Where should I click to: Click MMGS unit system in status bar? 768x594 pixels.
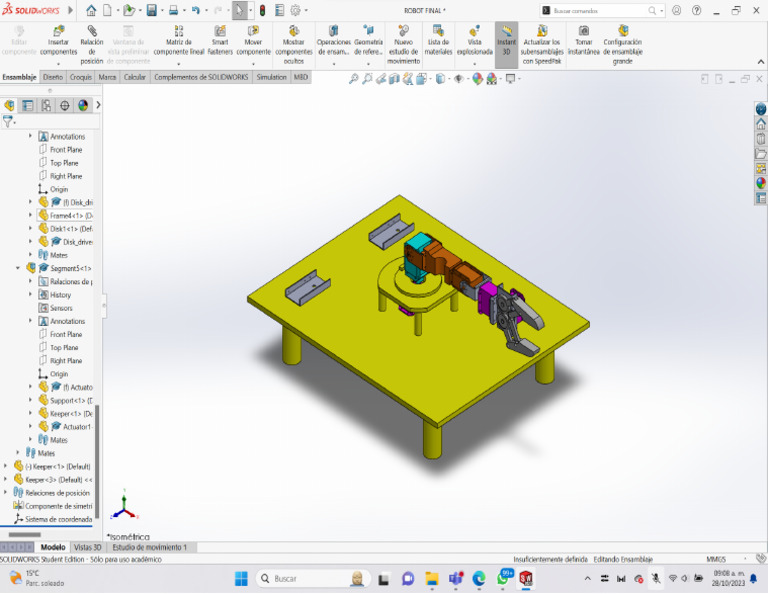point(716,559)
